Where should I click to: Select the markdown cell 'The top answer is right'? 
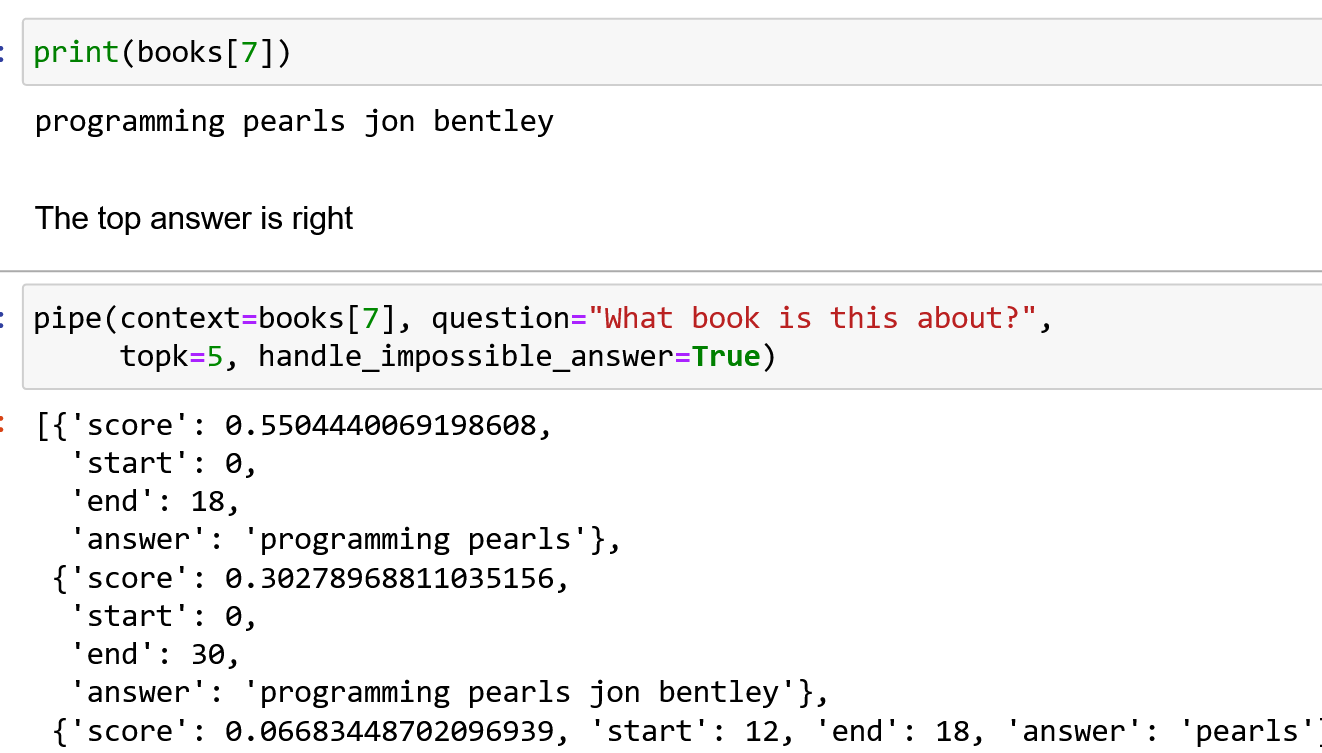194,218
